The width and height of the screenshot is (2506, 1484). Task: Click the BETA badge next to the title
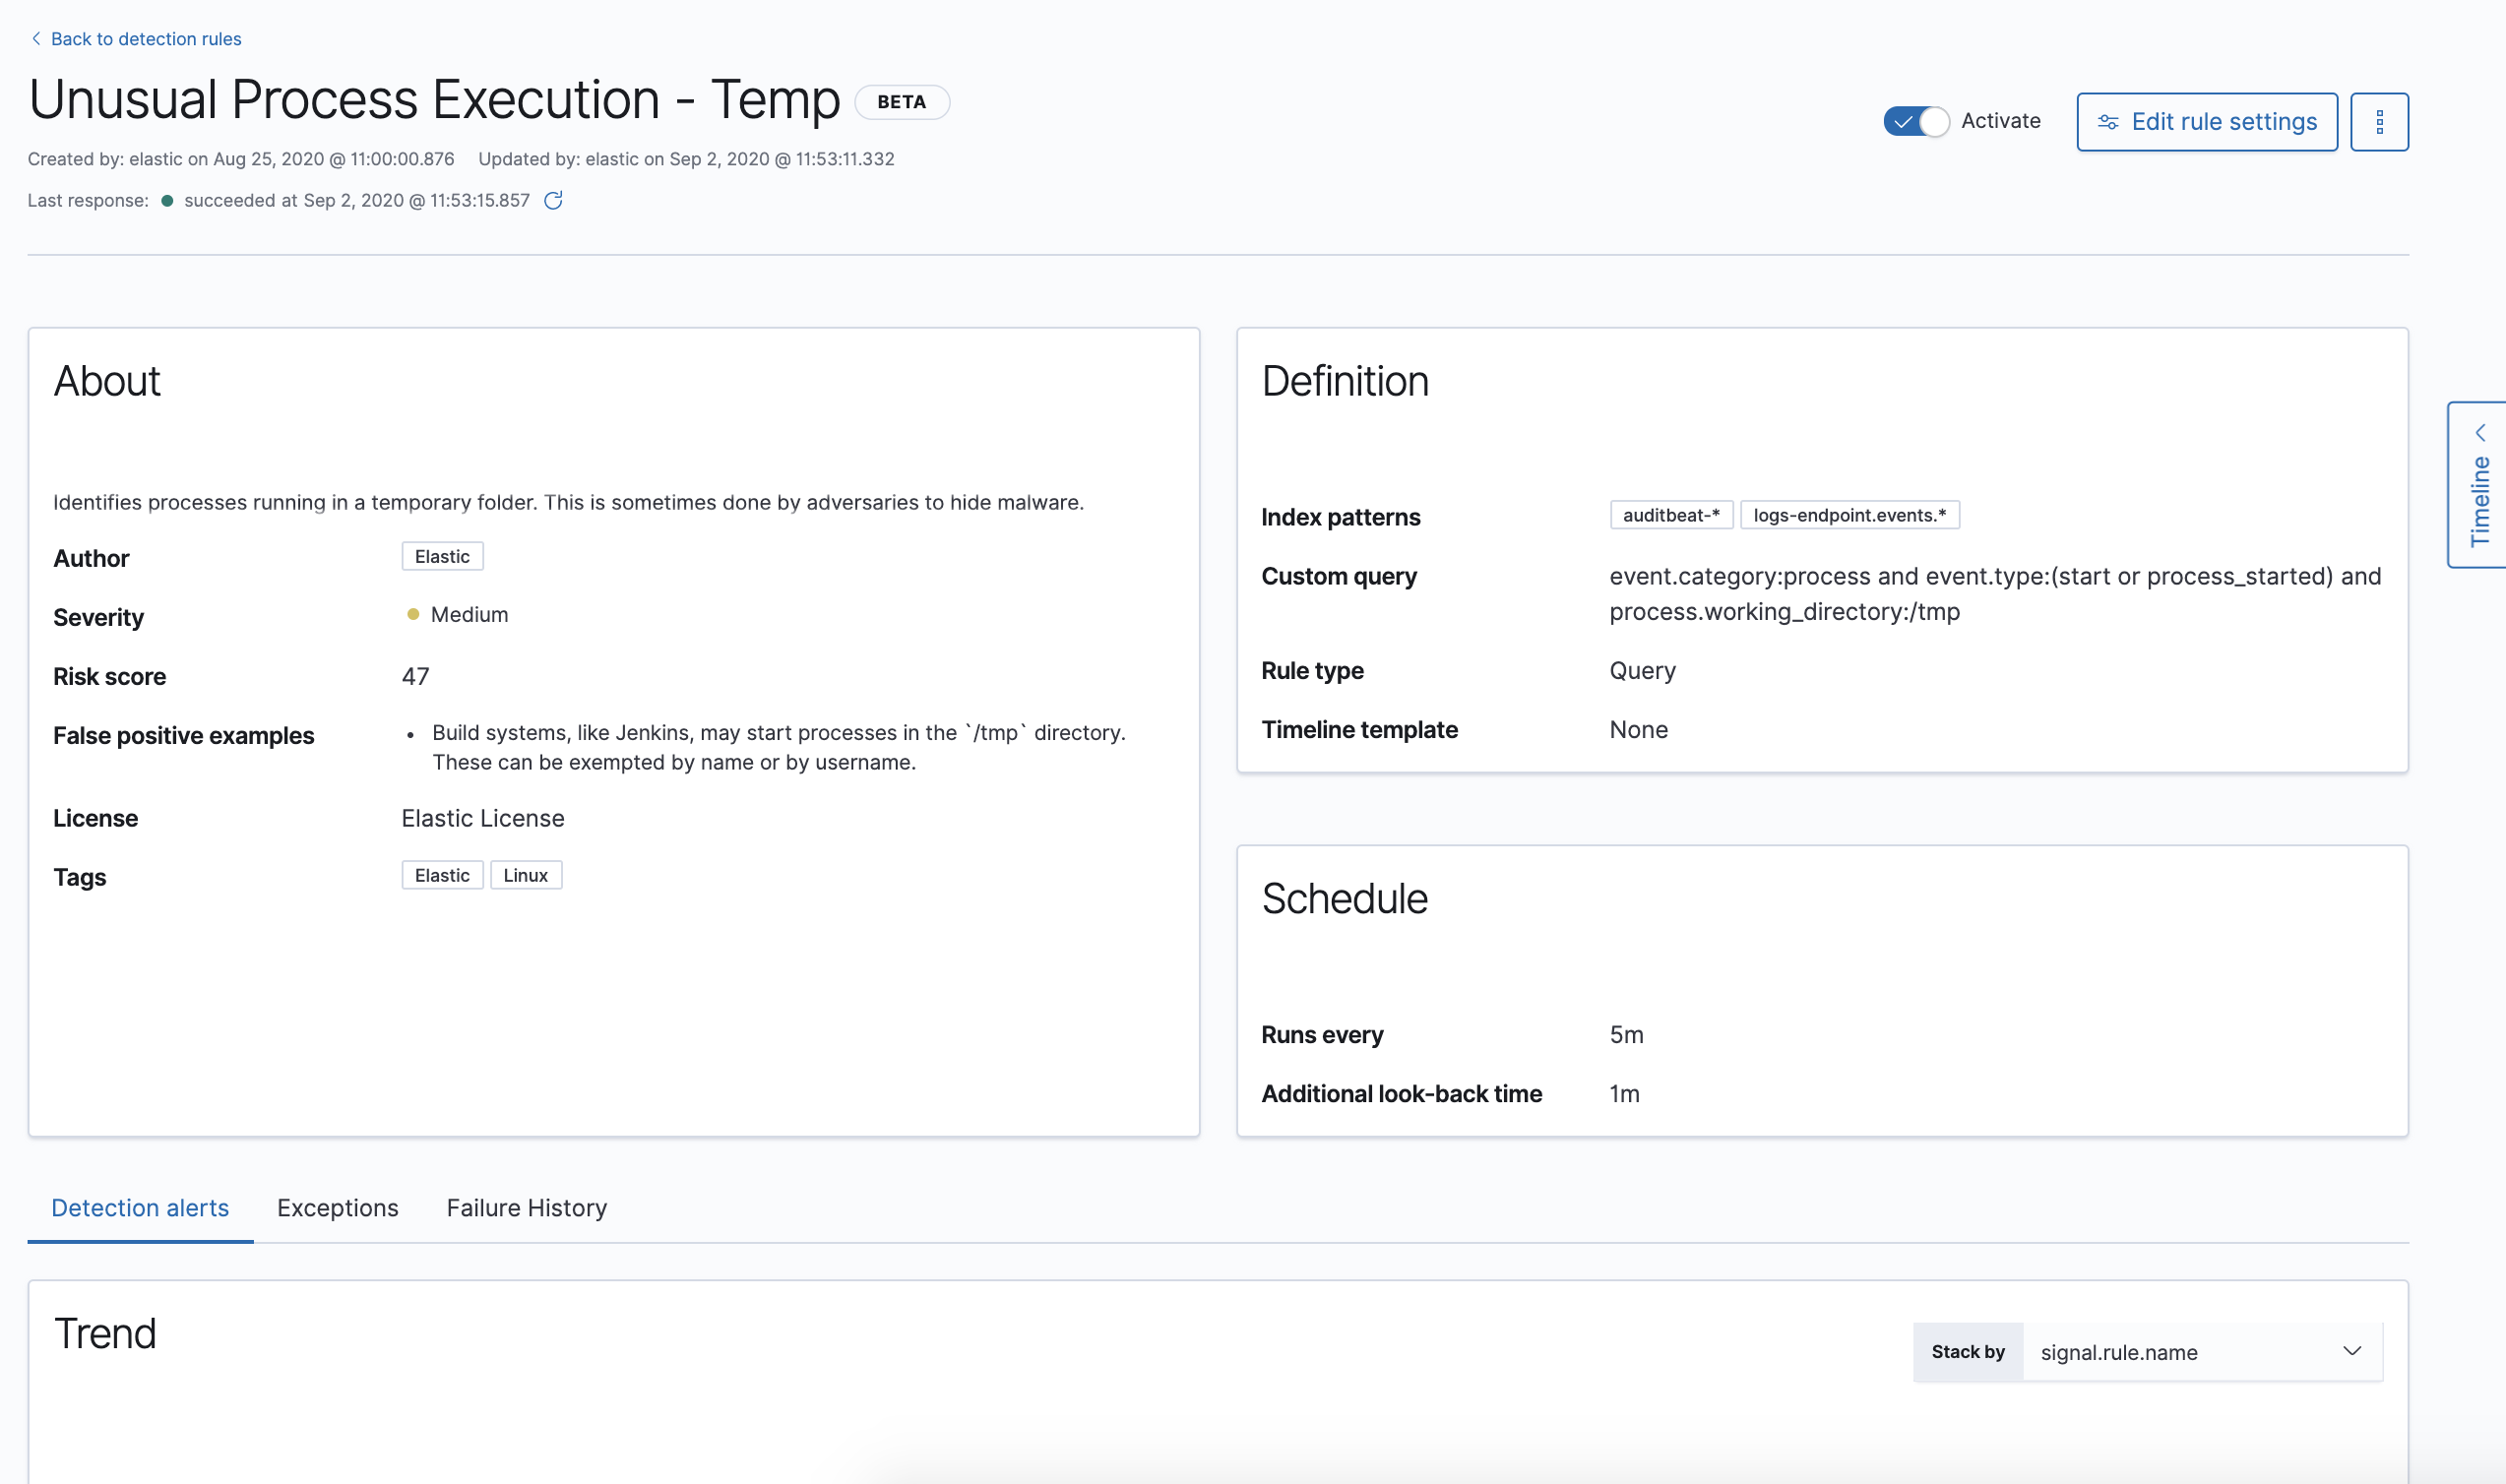(901, 101)
